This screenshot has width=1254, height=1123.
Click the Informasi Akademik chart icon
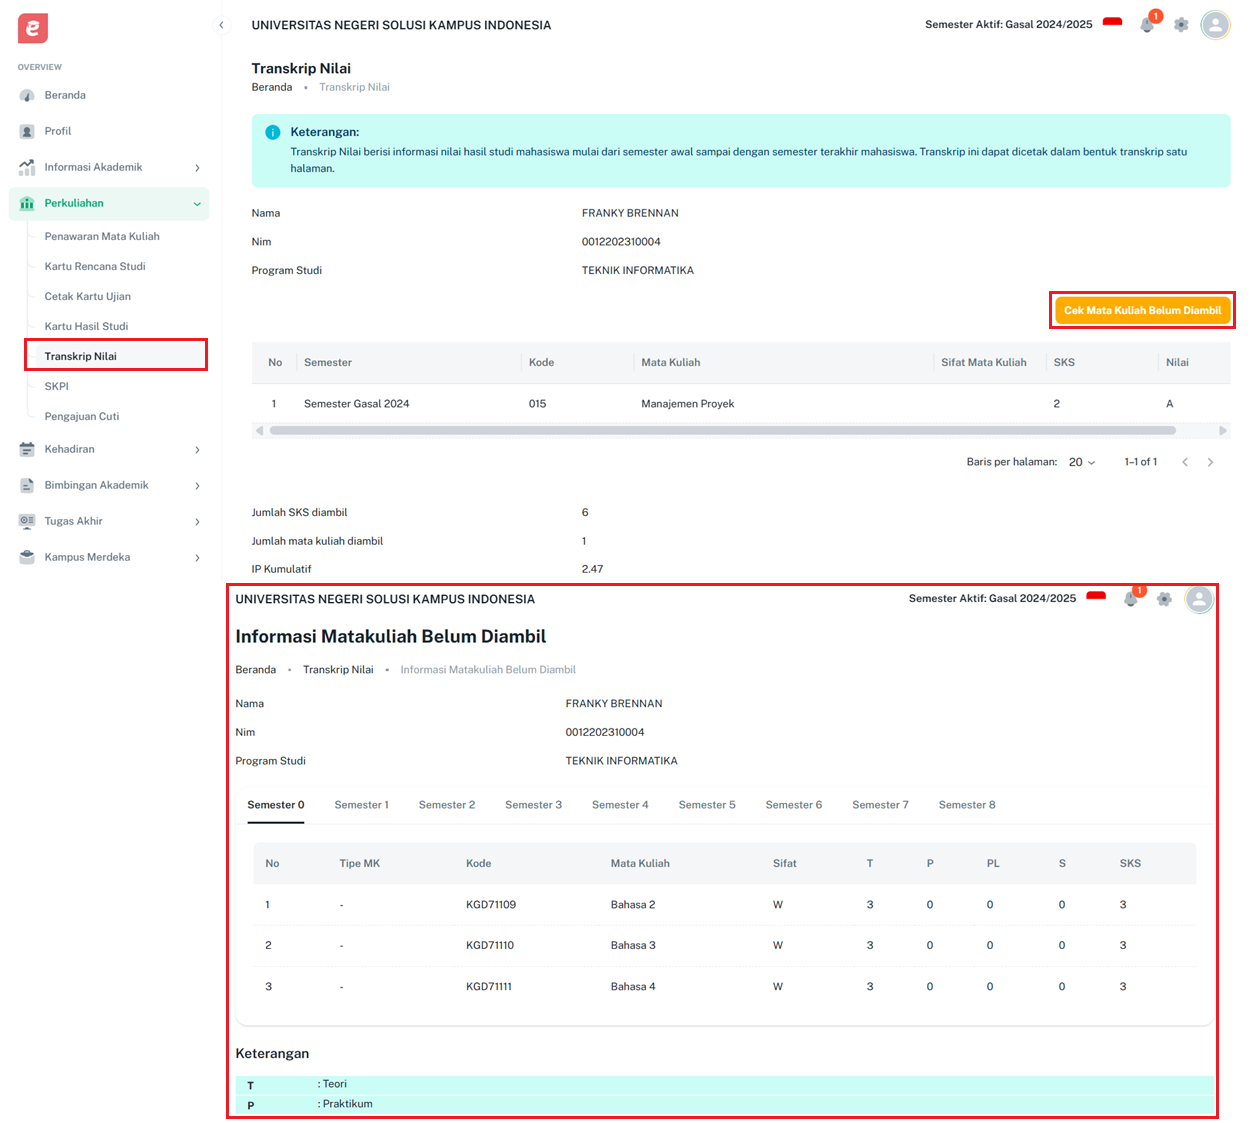click(x=27, y=168)
